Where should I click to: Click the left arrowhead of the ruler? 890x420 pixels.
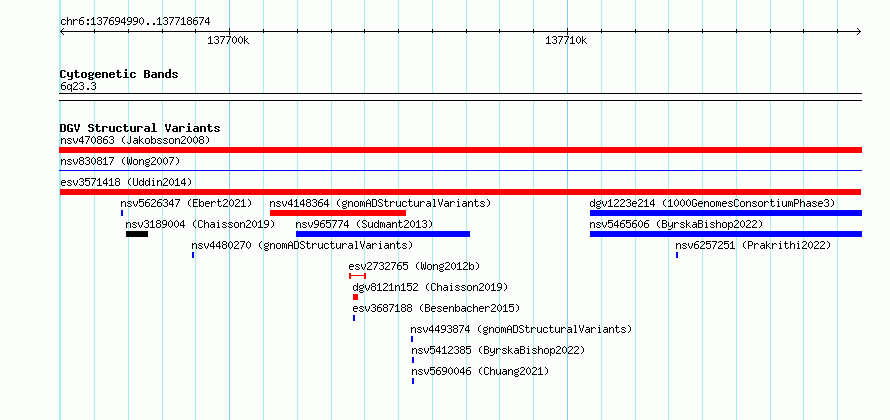[62, 31]
